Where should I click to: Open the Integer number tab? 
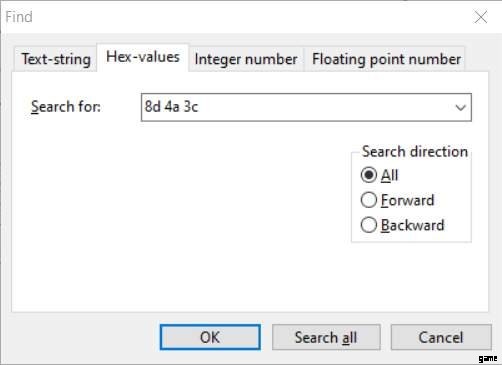pos(246,59)
